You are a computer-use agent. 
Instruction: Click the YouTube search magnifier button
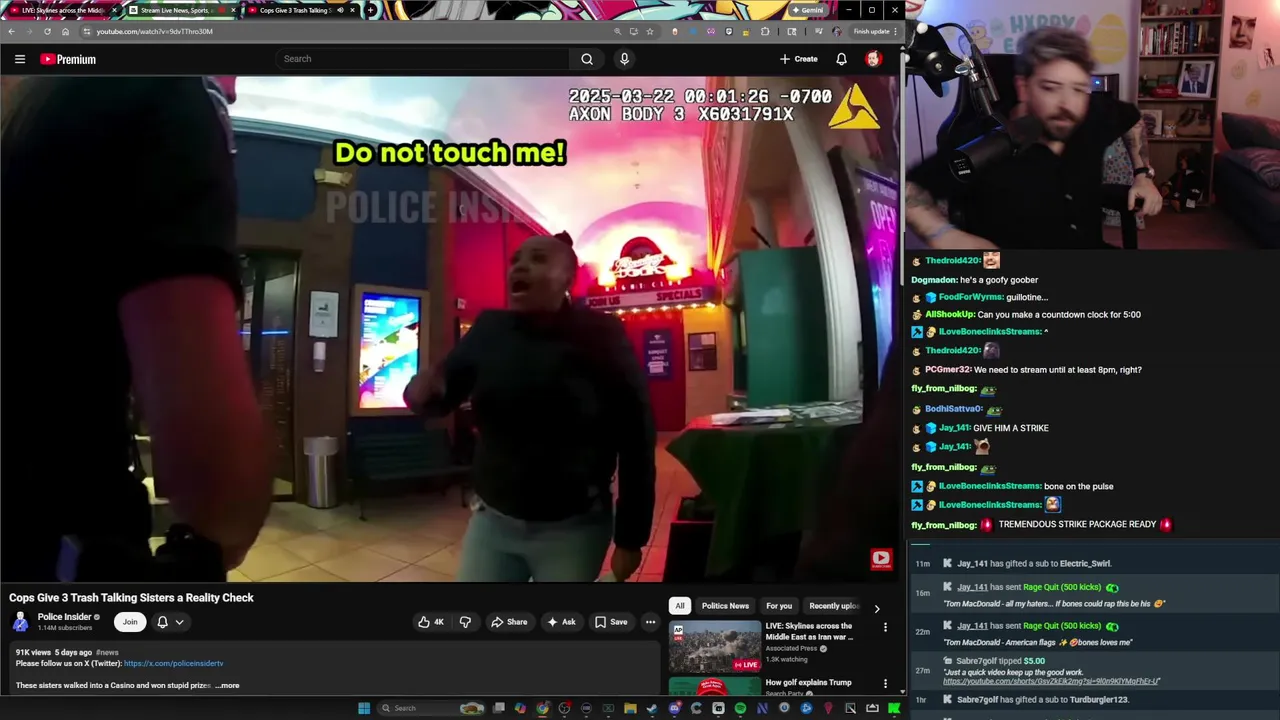587,59
